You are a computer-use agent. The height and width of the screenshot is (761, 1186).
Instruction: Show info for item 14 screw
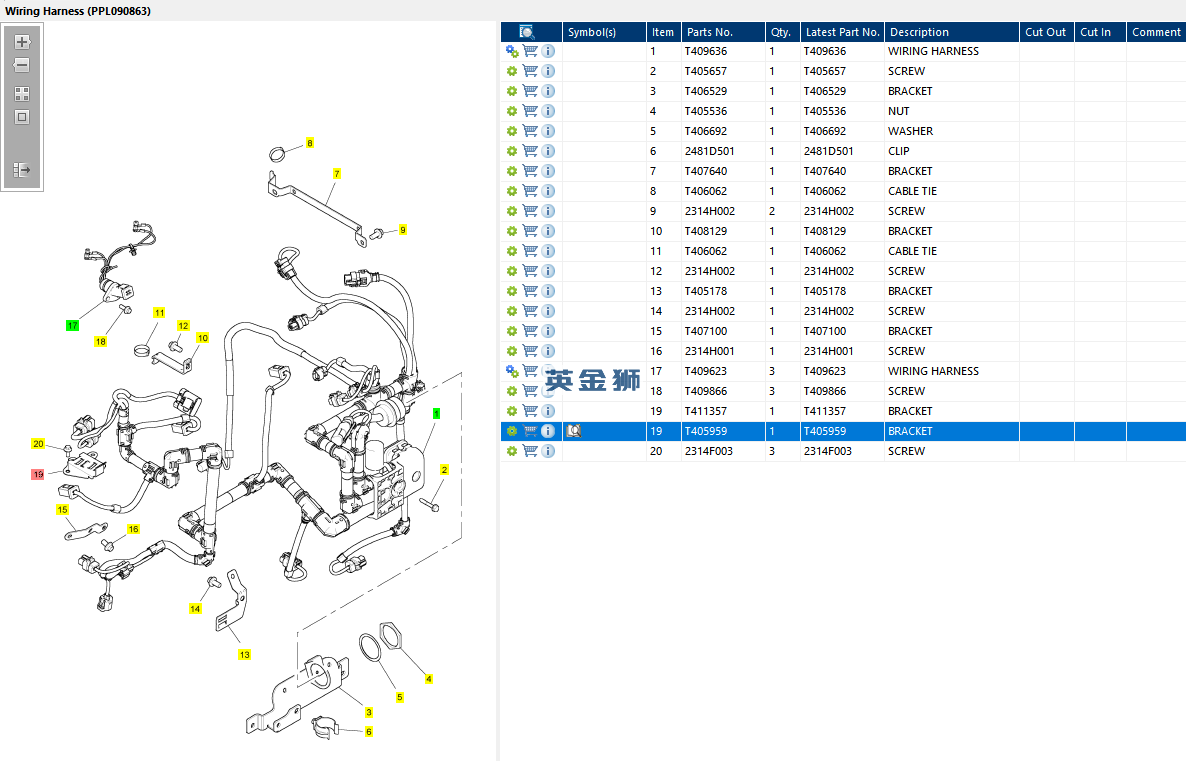[548, 311]
